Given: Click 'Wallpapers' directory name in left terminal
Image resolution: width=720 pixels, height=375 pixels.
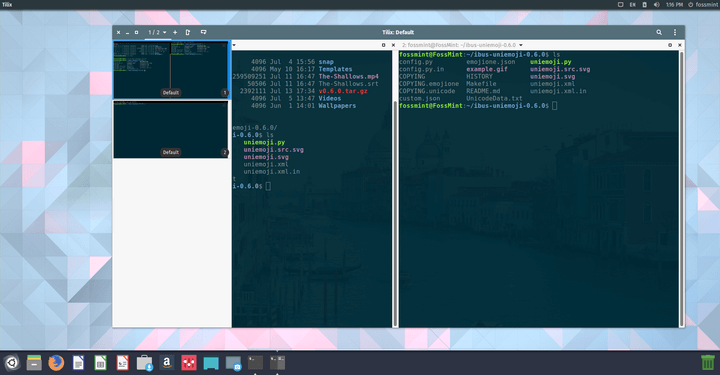Looking at the screenshot, I should 337,106.
